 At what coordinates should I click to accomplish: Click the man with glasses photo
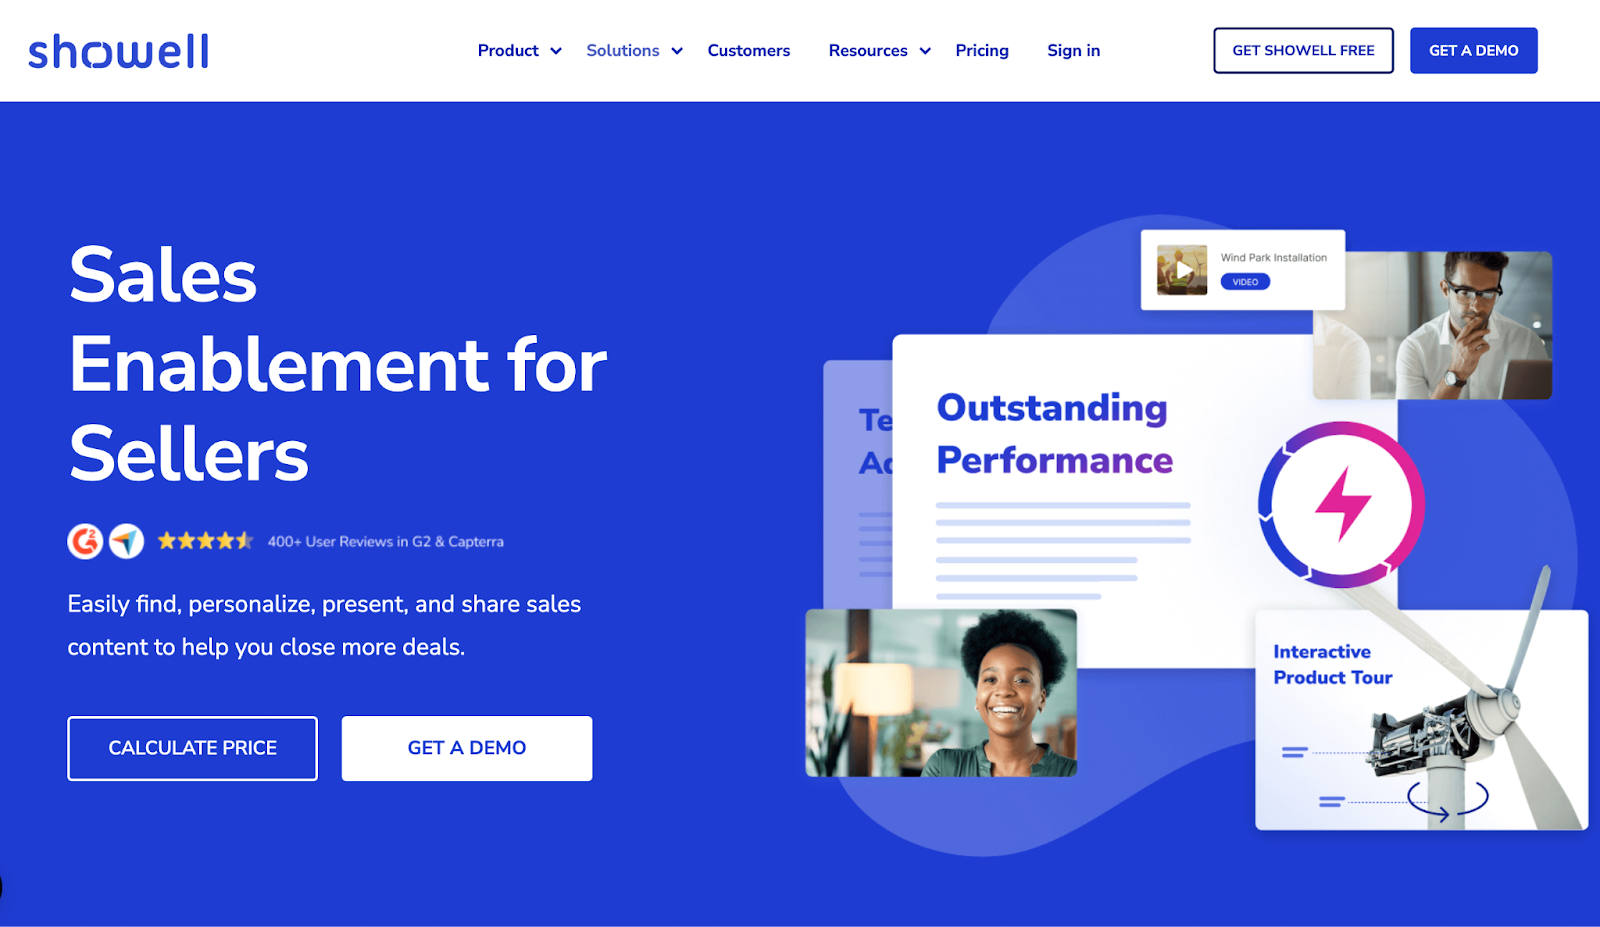point(1432,325)
